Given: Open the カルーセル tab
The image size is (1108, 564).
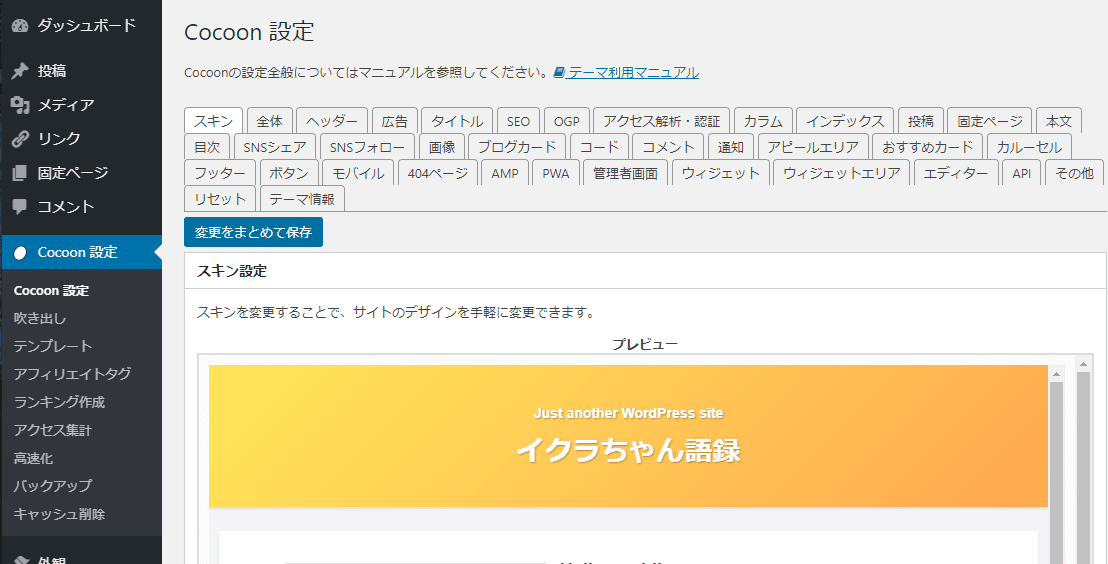Looking at the screenshot, I should tap(1029, 147).
